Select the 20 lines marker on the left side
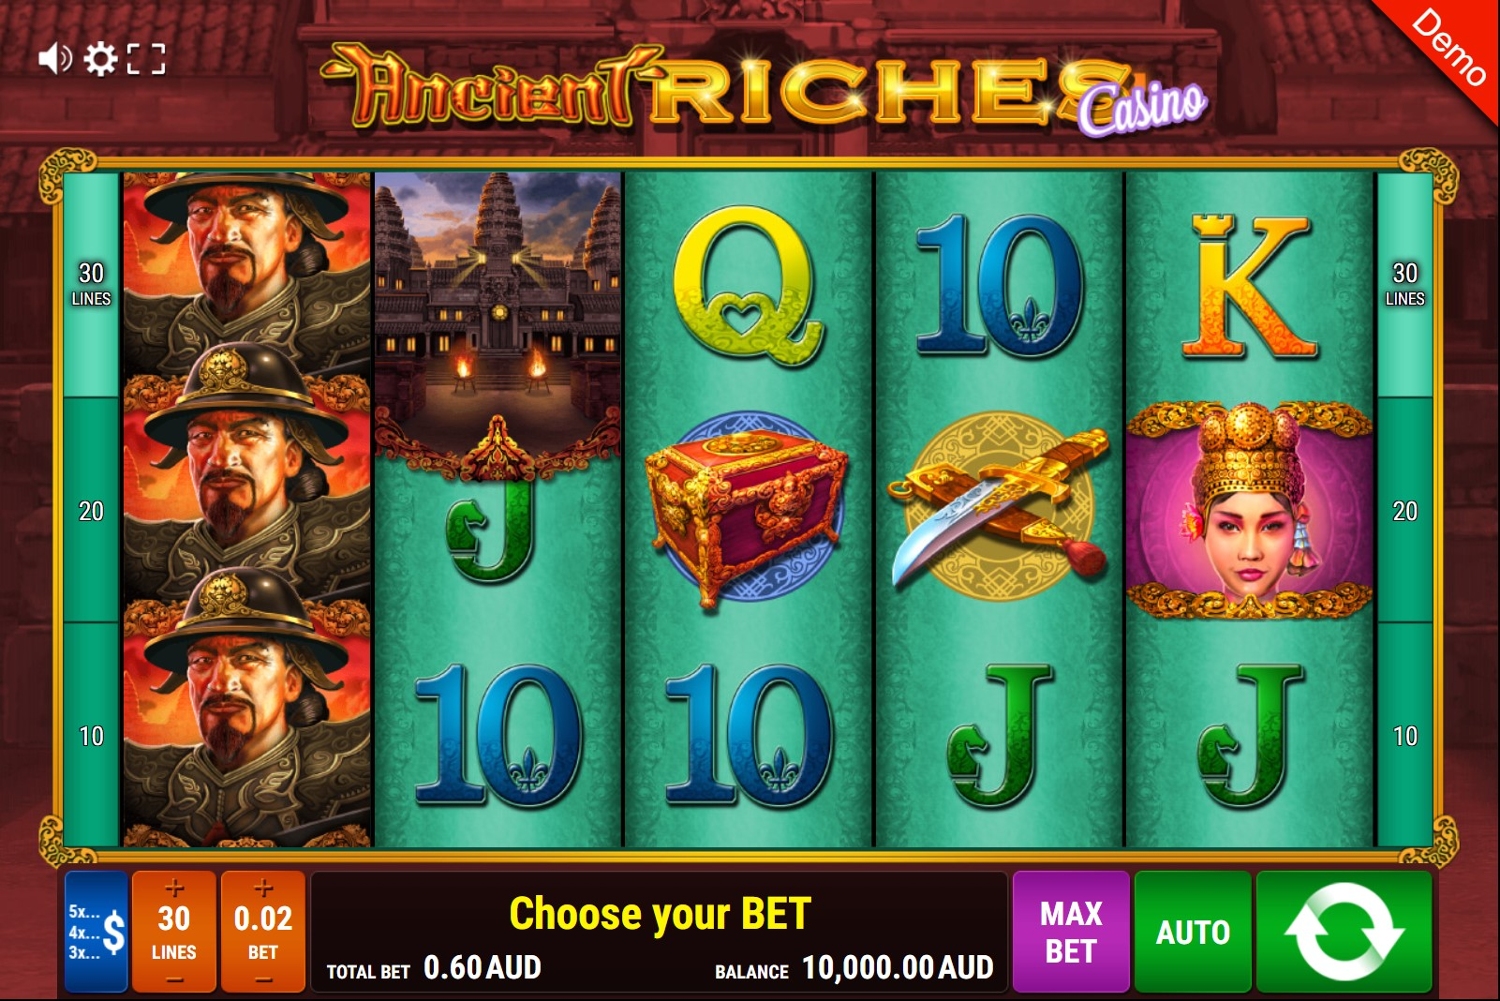Screen dimensions: 1500x1001 pyautogui.click(x=91, y=510)
